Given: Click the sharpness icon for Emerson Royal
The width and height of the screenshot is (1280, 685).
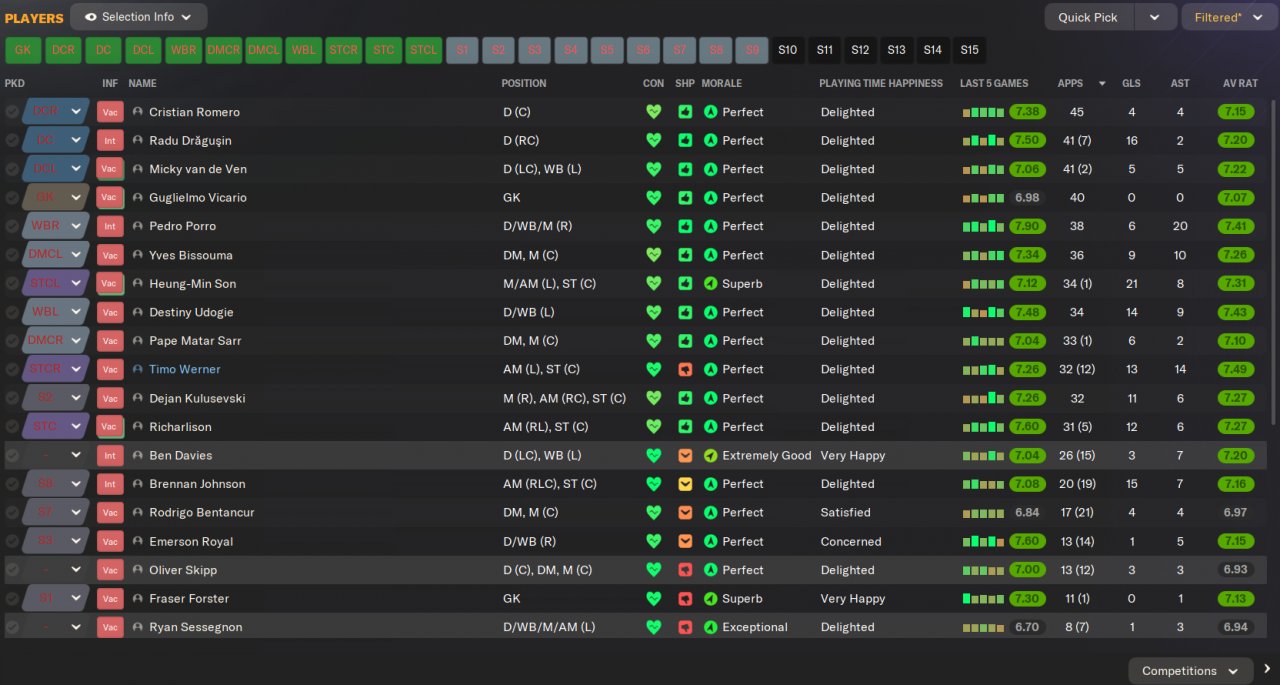Looking at the screenshot, I should [x=685, y=541].
